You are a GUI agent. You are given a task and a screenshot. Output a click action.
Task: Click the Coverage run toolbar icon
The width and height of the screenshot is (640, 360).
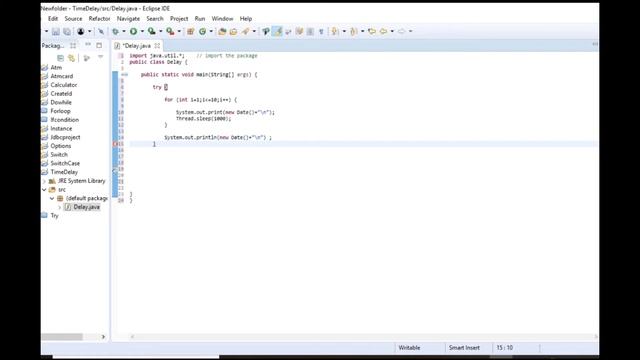(151, 31)
